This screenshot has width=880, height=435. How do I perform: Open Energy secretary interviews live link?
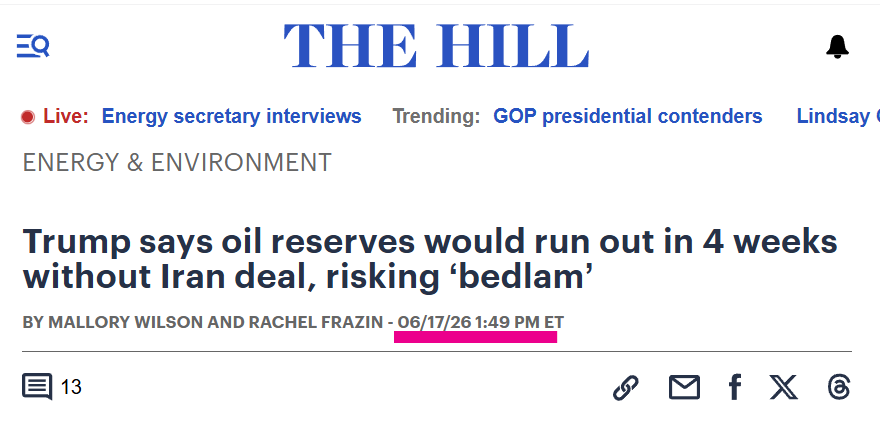(231, 116)
